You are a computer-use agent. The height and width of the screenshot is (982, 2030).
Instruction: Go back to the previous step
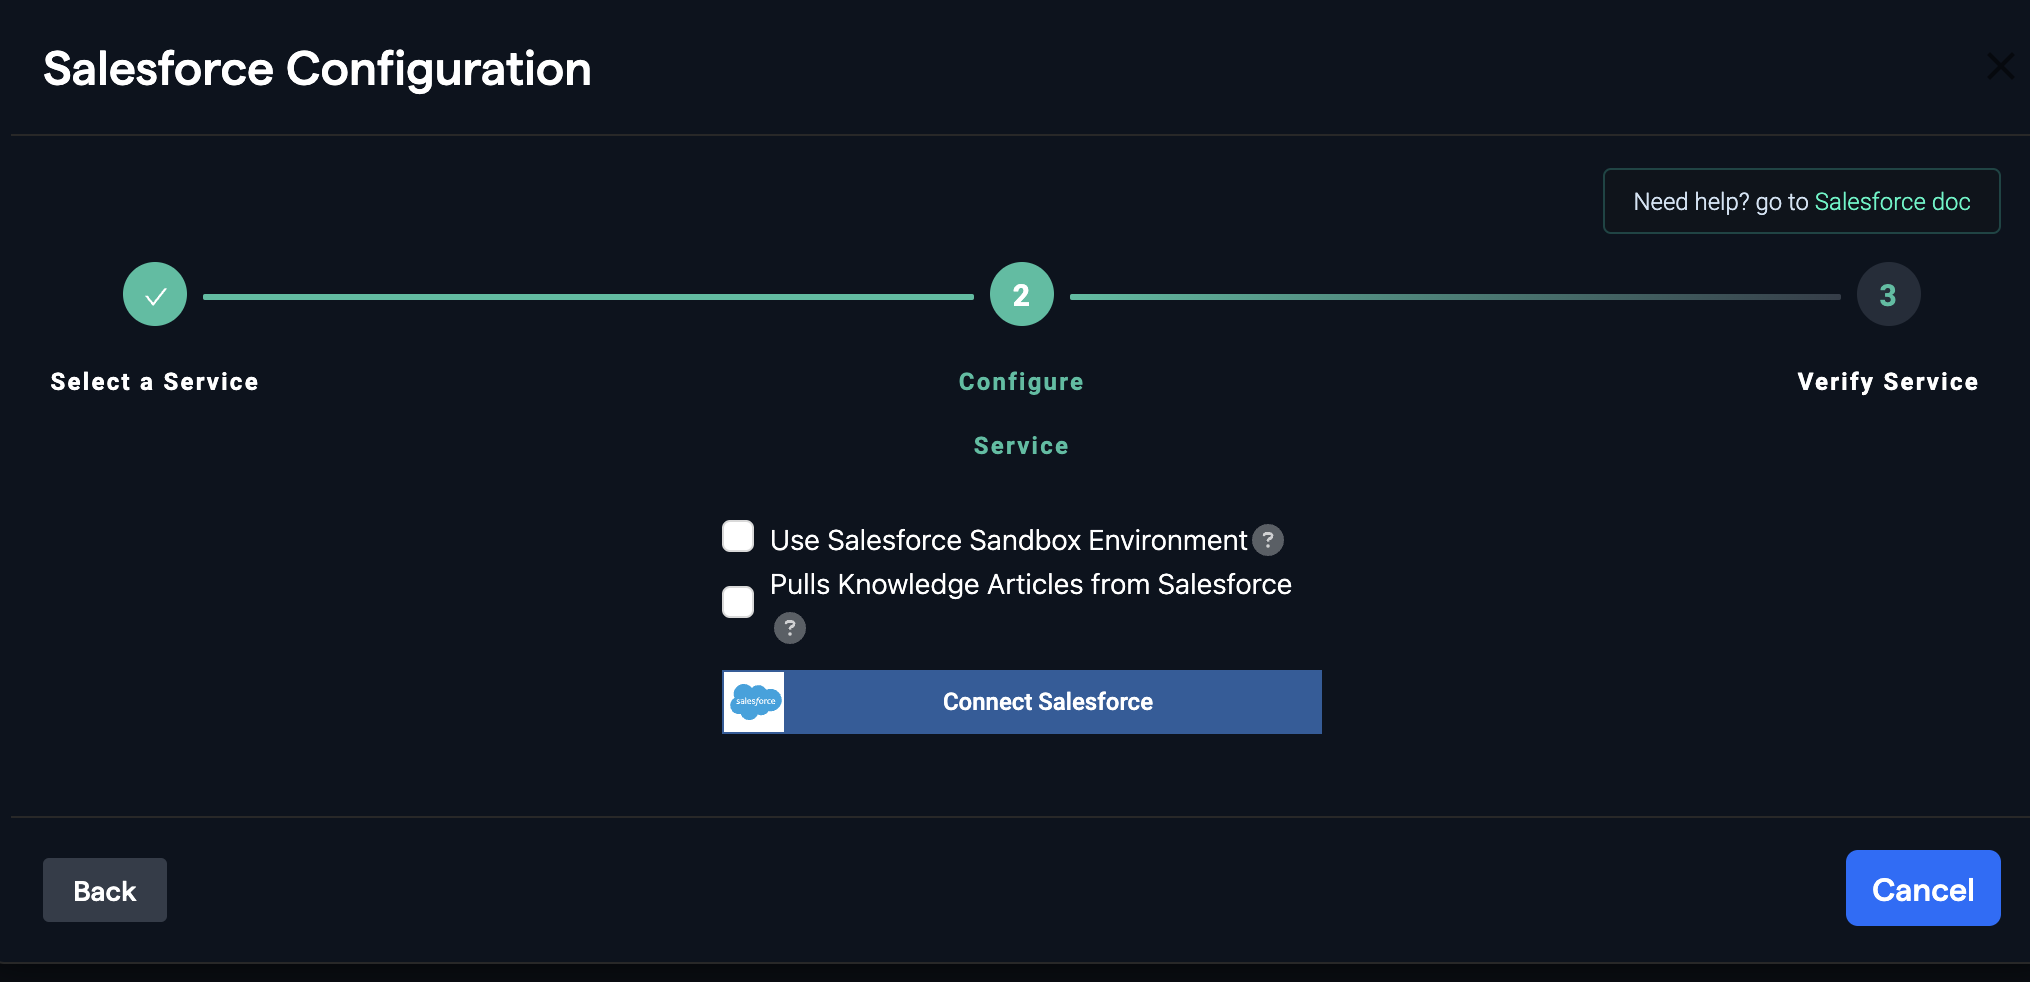(104, 889)
